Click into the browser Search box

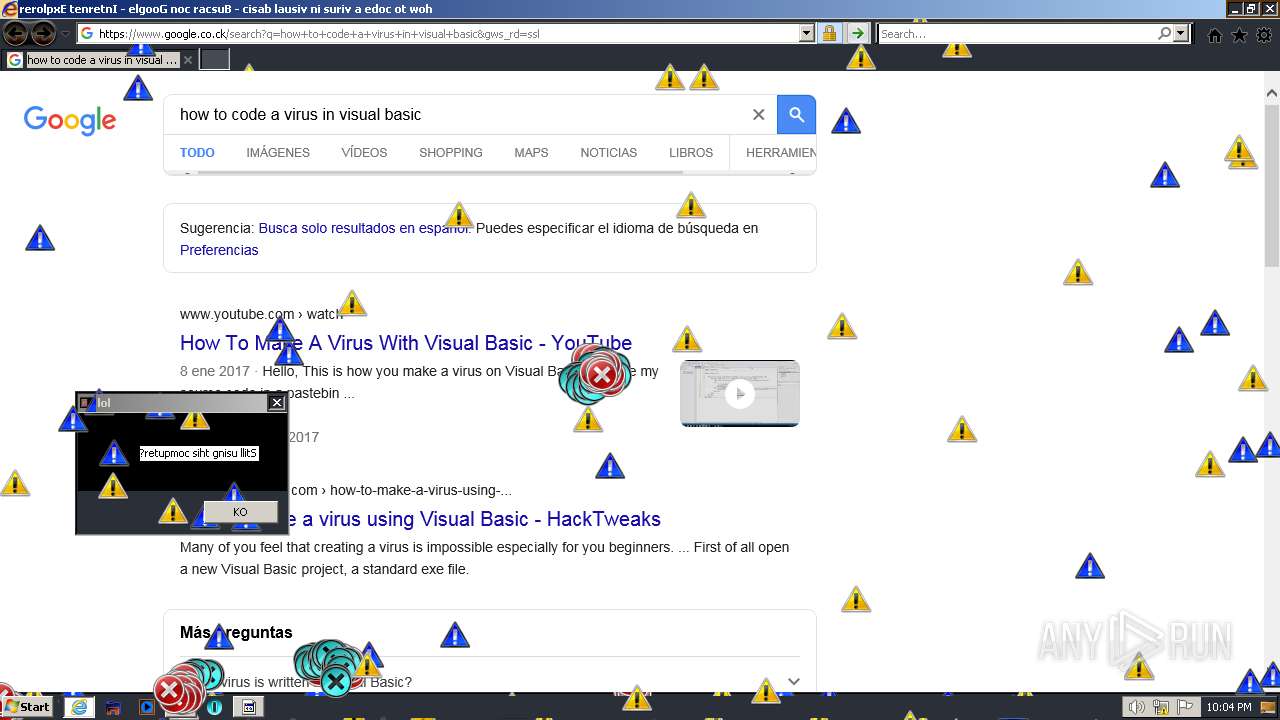1016,33
